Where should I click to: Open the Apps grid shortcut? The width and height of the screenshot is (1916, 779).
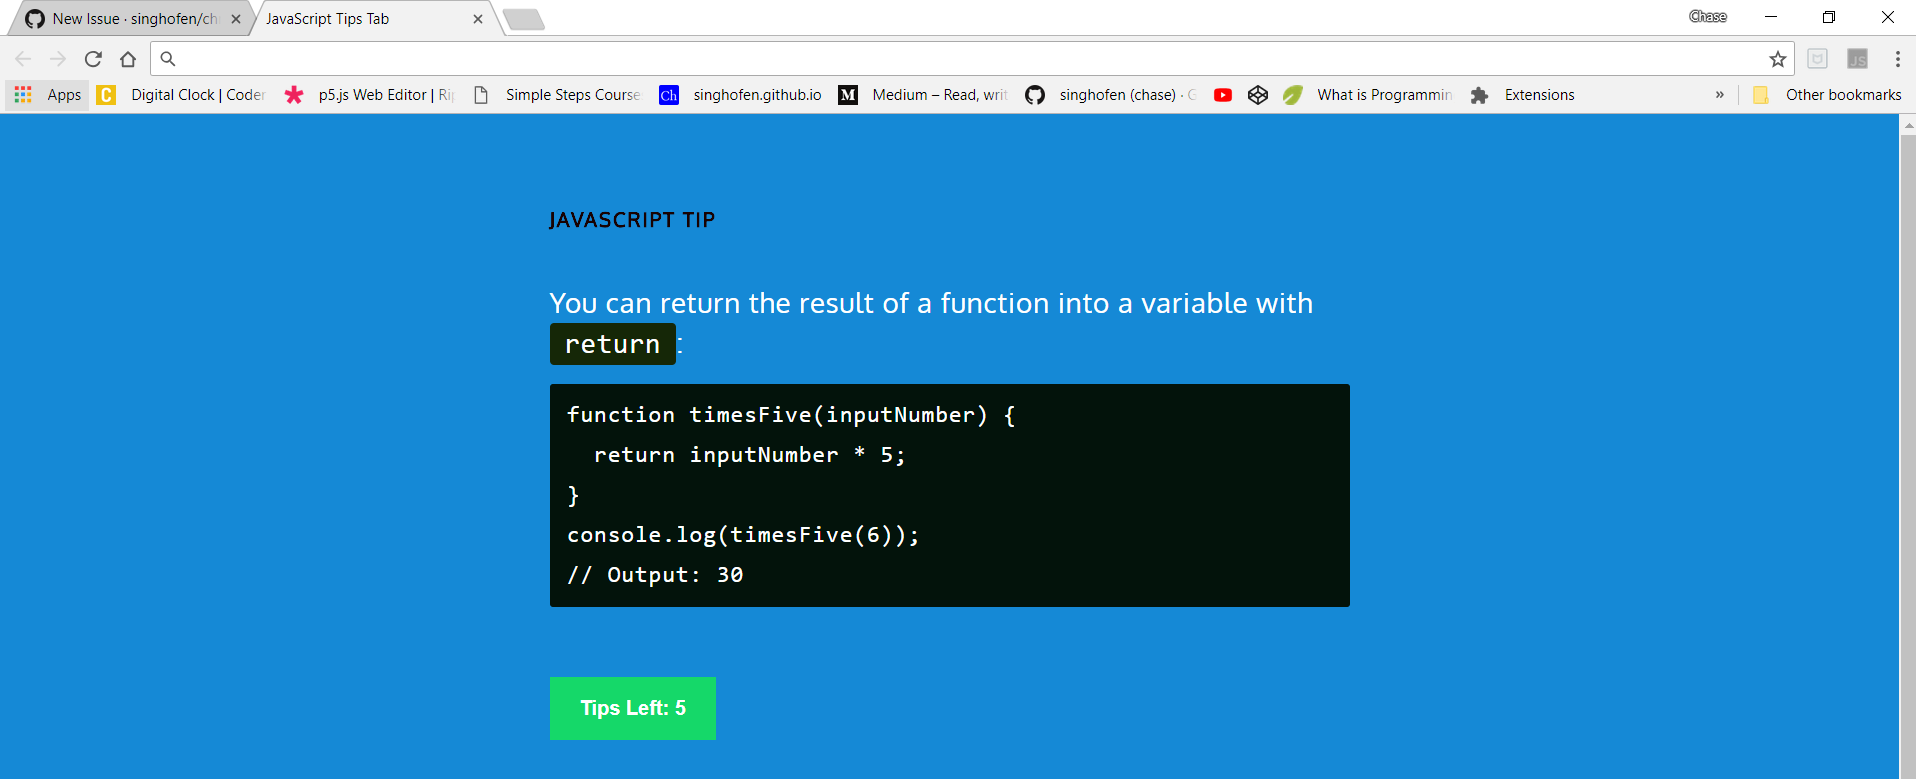(48, 95)
